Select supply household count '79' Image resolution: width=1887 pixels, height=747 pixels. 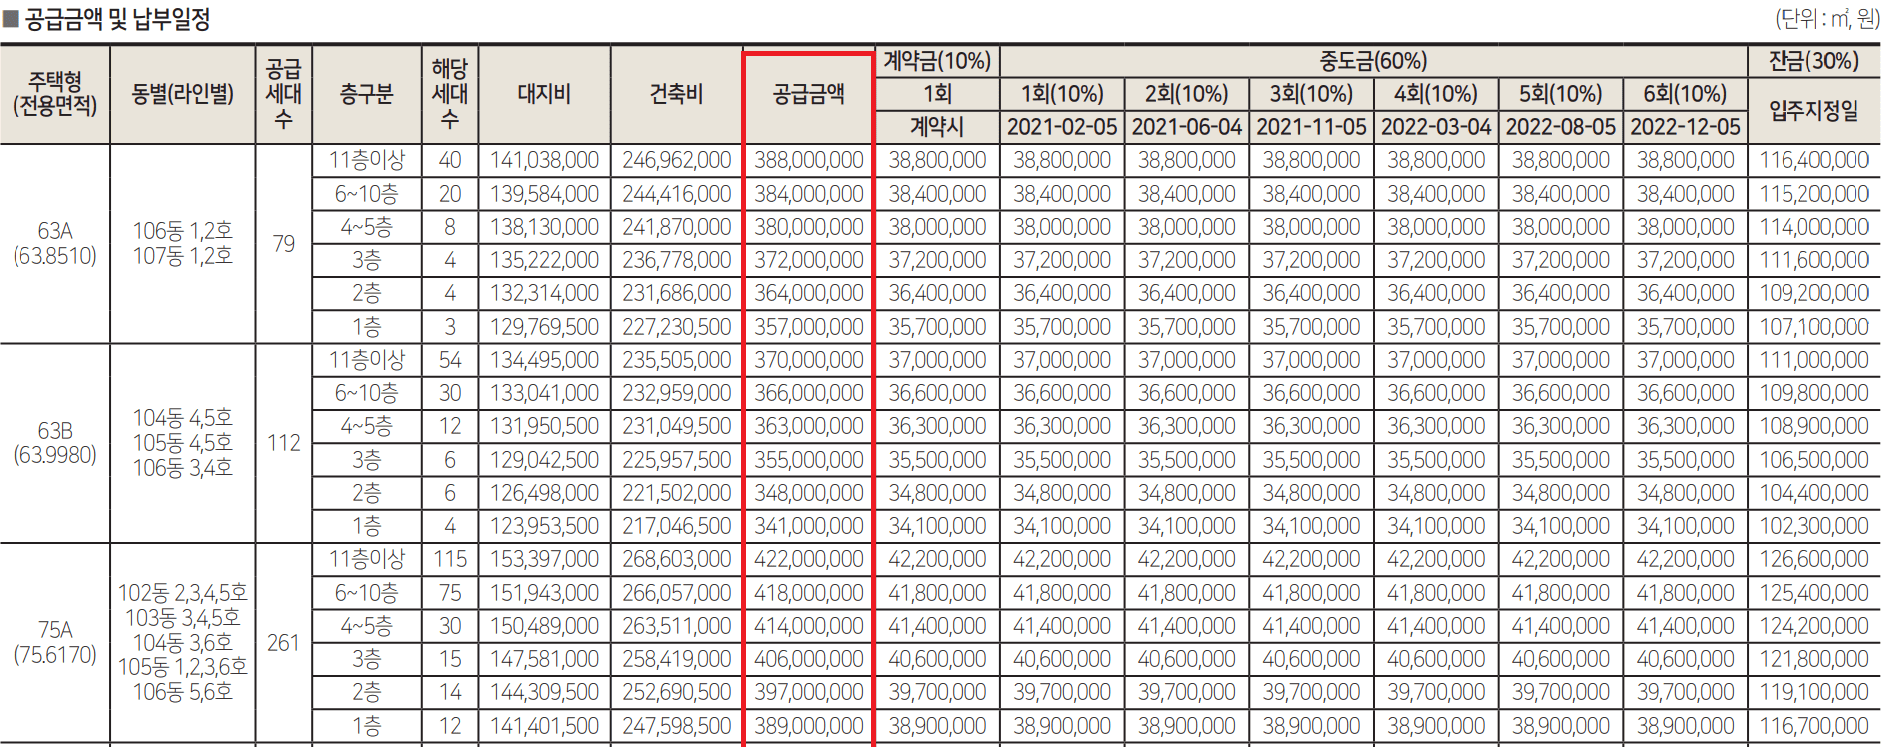[284, 244]
